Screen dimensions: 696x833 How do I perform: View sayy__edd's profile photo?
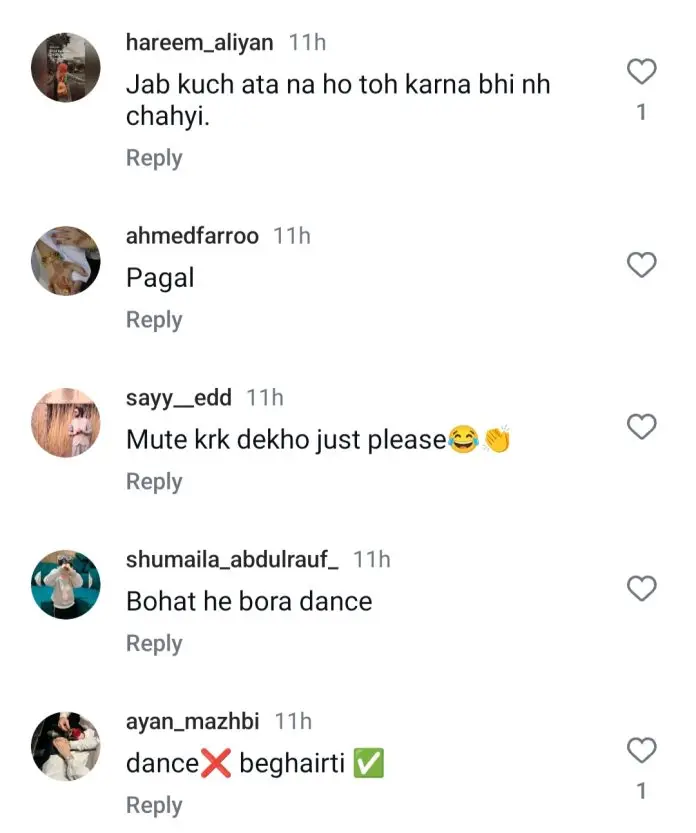66,422
